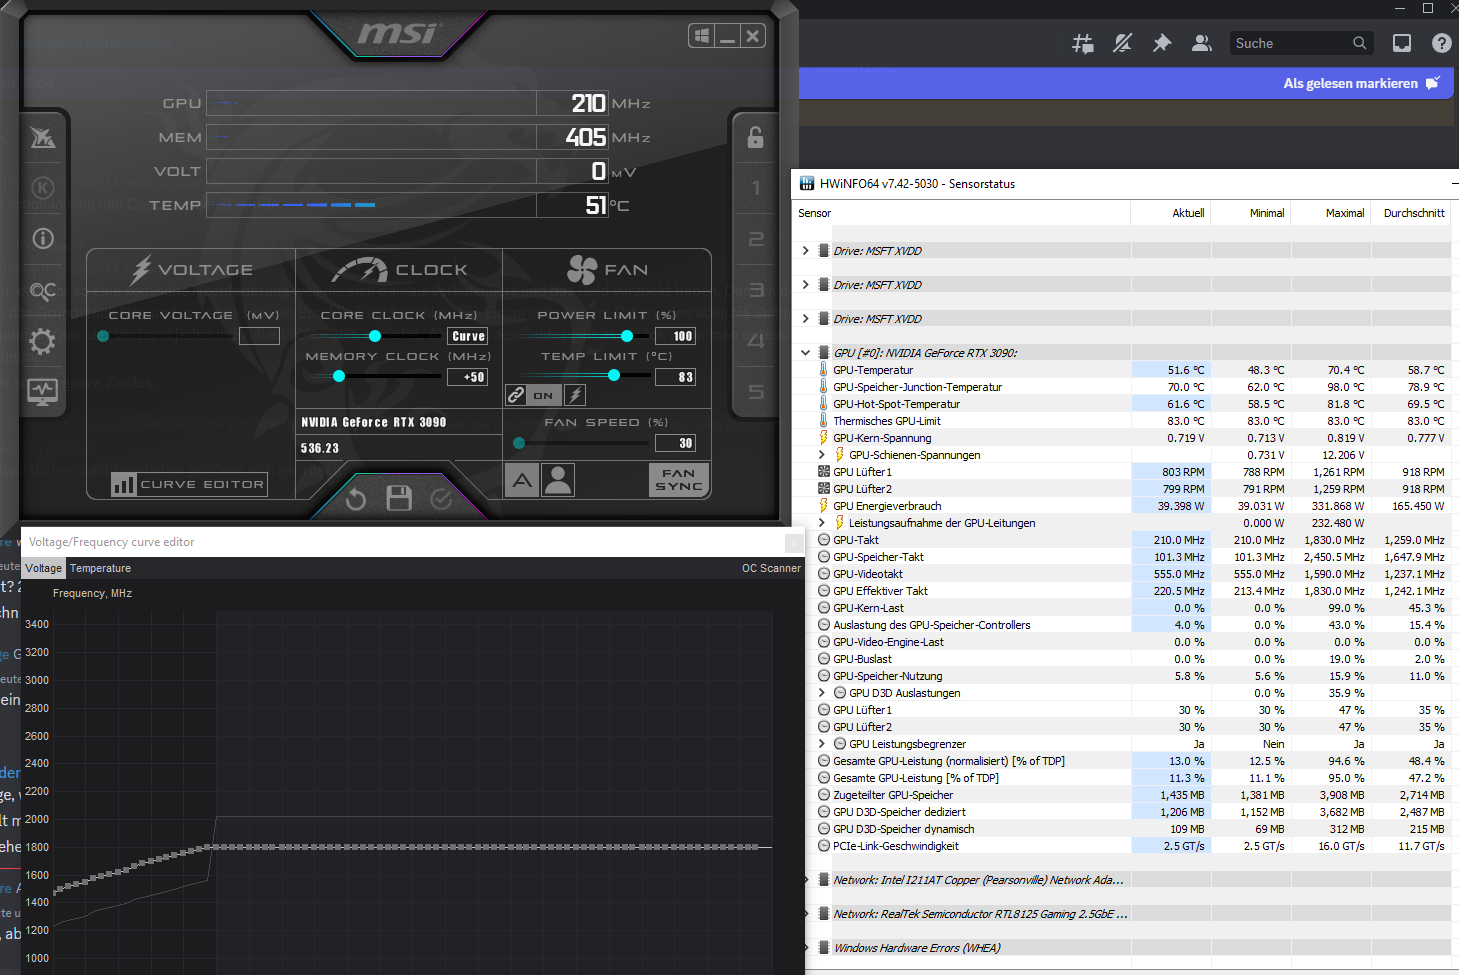Viewport: 1459px width, 975px height.
Task: Click the Sensor column header in HWiNFO
Action: [x=962, y=213]
